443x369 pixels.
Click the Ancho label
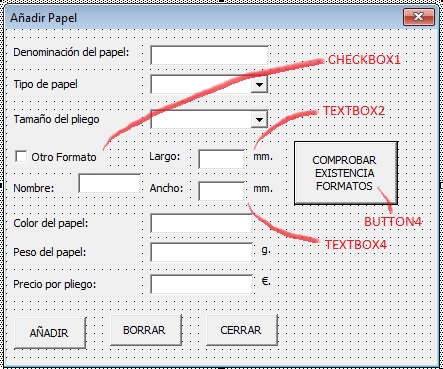pyautogui.click(x=166, y=188)
